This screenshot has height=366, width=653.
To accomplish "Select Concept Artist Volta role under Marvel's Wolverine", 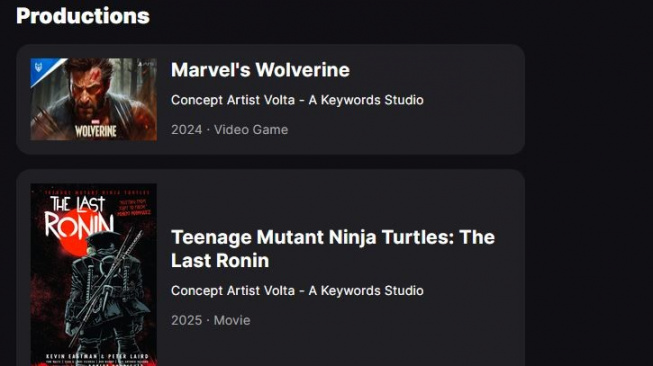I will (x=297, y=100).
